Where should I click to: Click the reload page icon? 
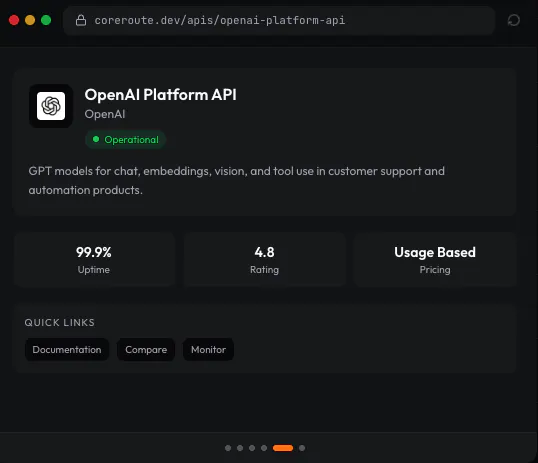(x=514, y=20)
